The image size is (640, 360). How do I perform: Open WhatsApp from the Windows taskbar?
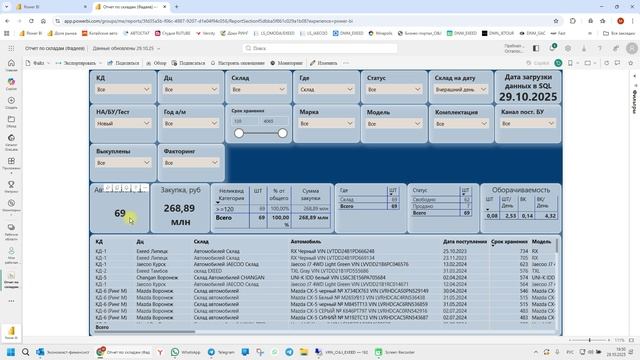coord(186,352)
